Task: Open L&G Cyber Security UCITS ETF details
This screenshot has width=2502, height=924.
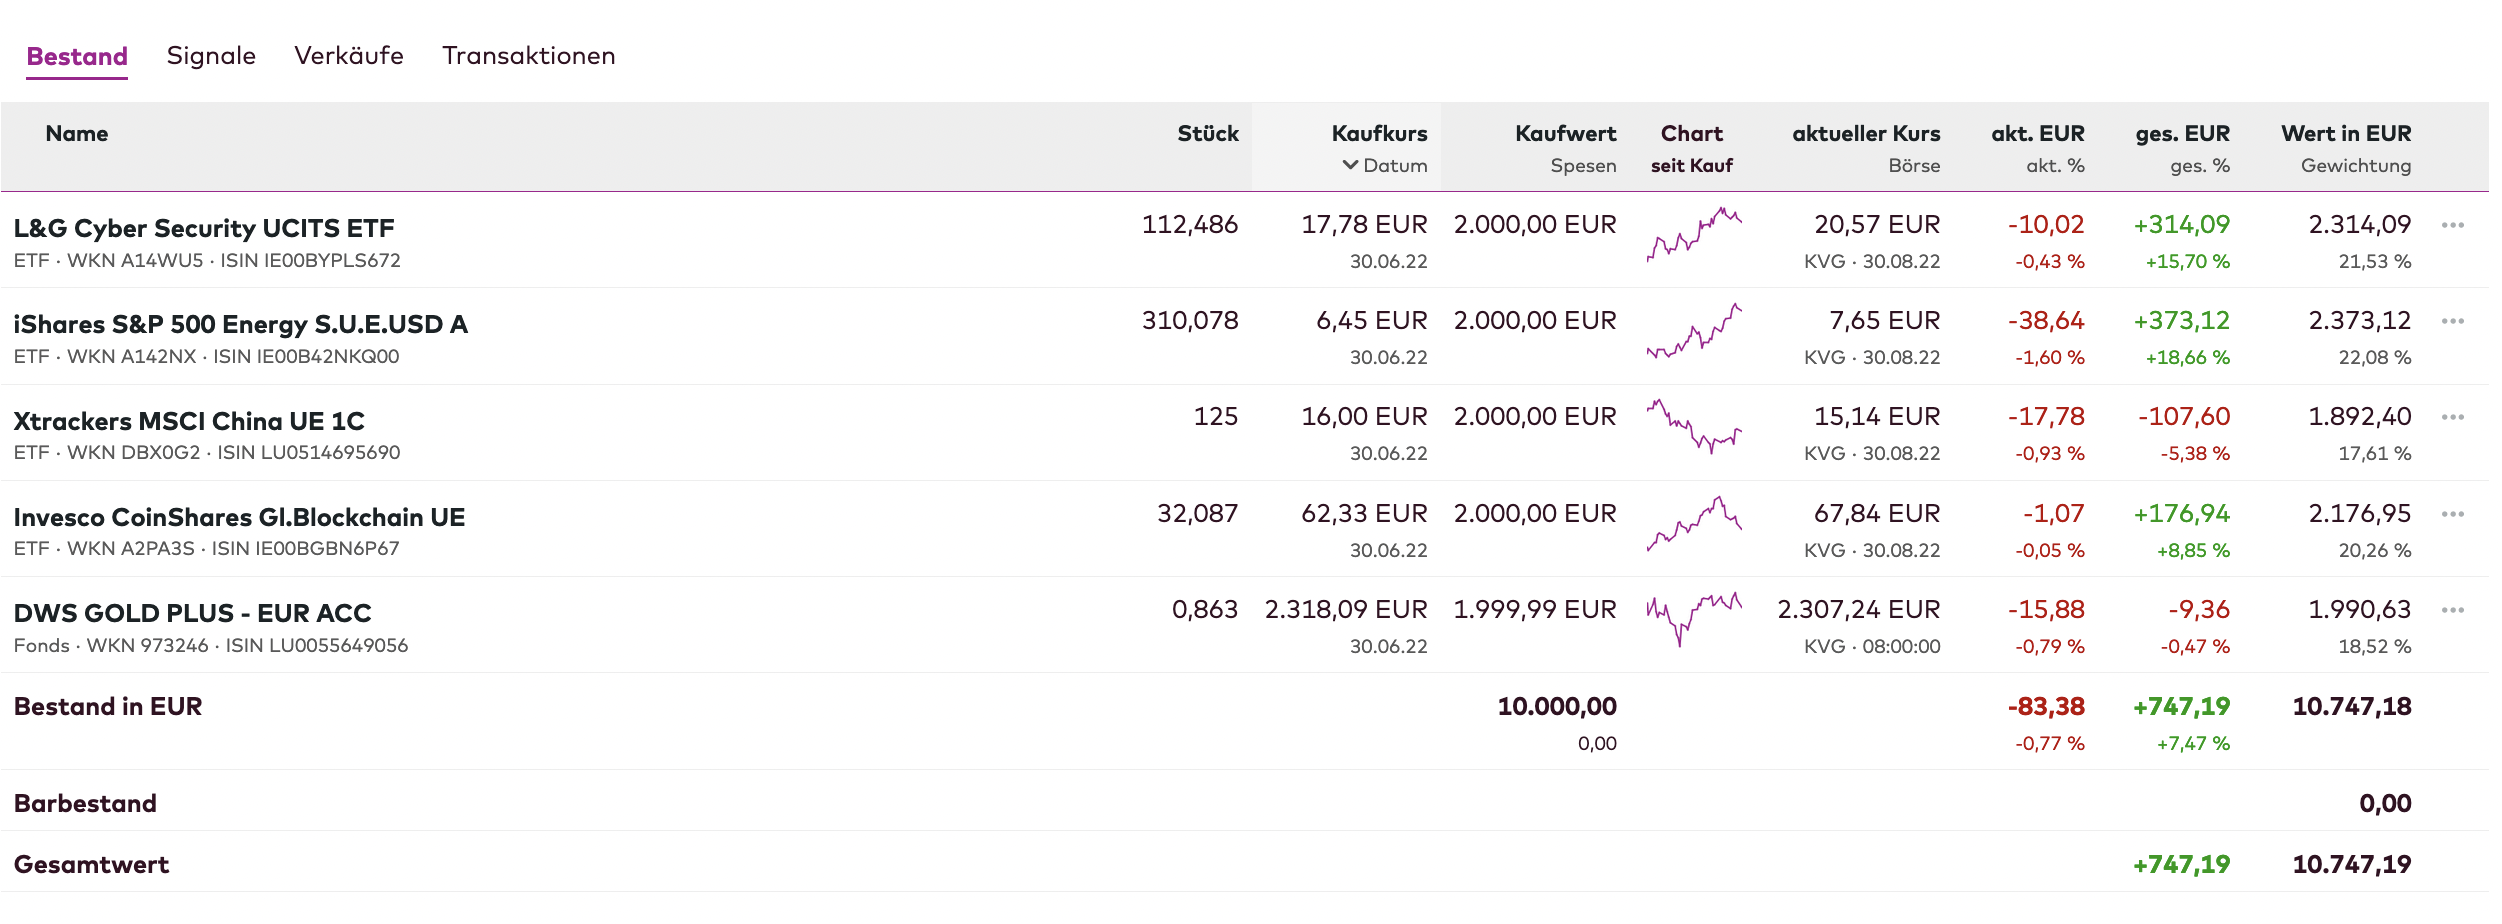Action: click(204, 228)
